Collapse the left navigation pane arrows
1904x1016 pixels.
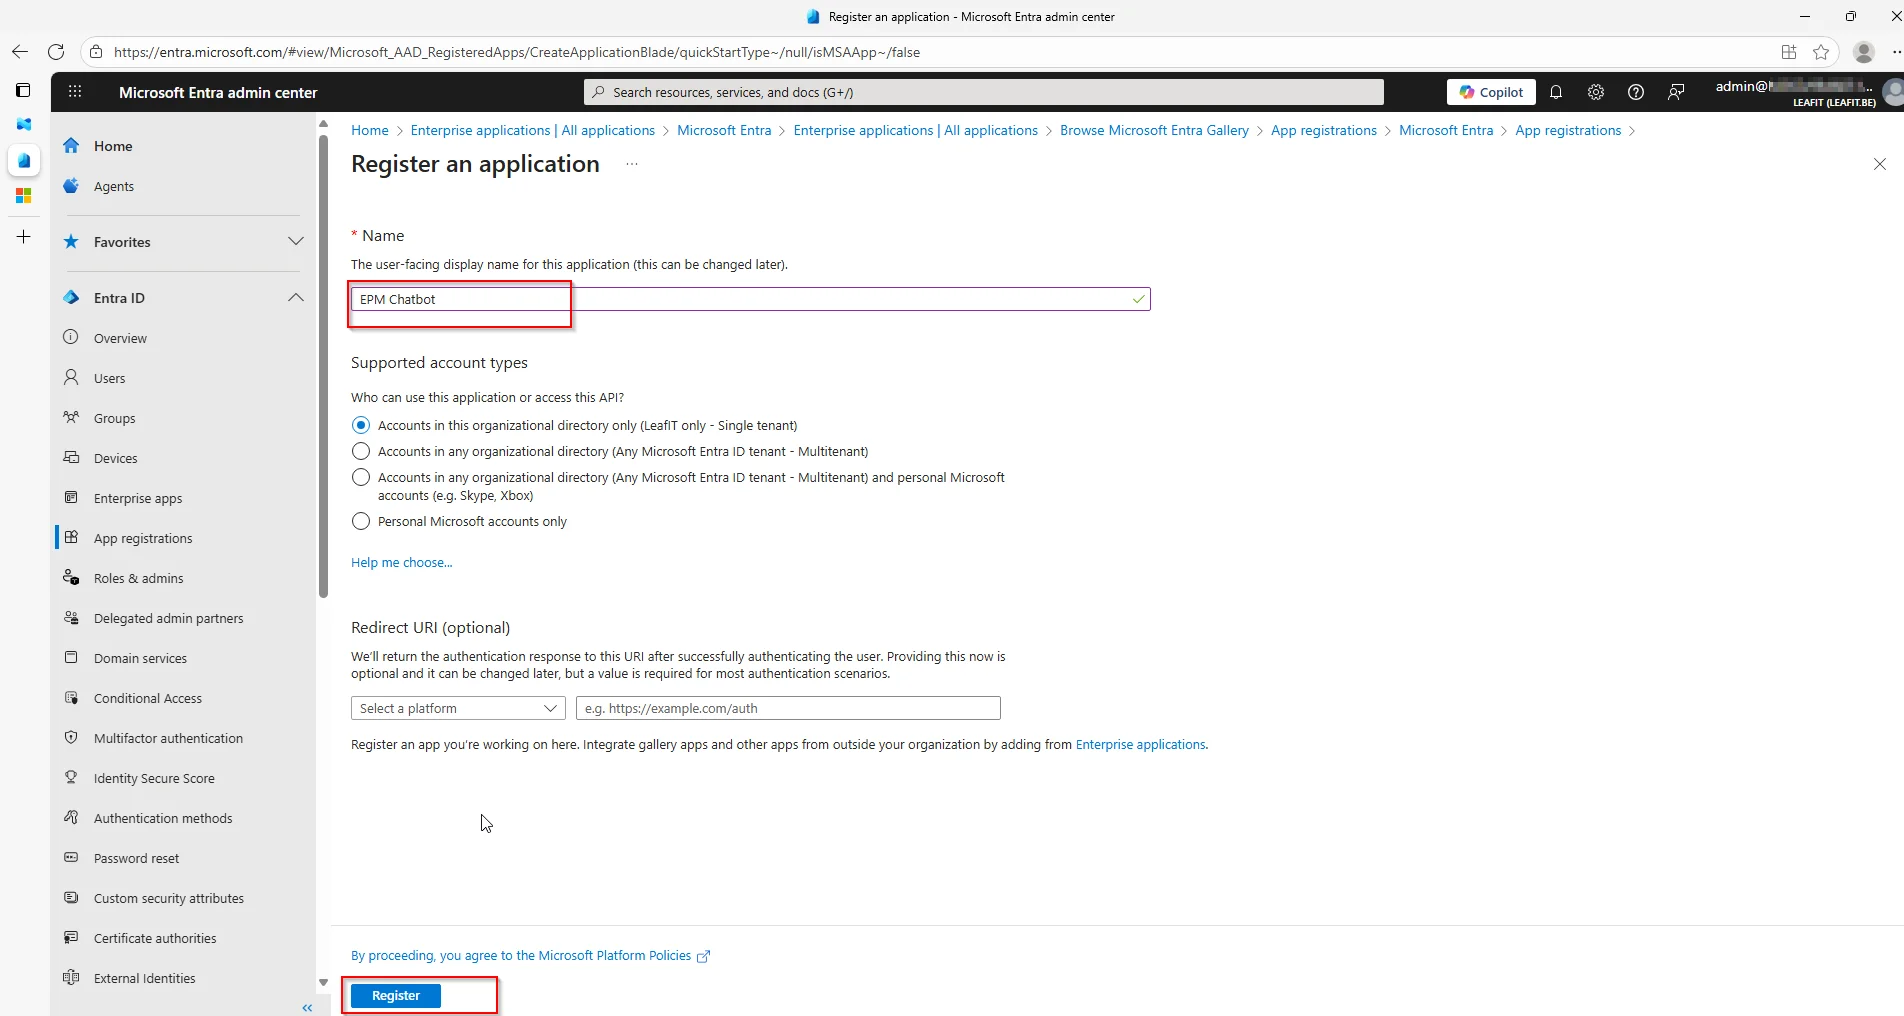307,1007
